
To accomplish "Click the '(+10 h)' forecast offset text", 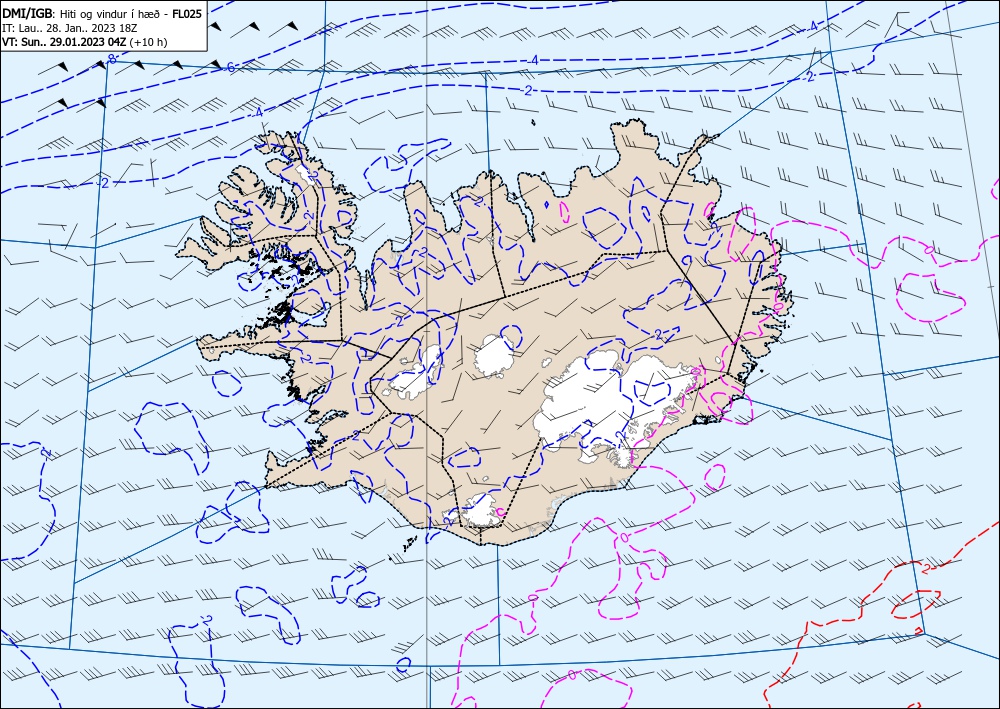I will click(x=148, y=42).
